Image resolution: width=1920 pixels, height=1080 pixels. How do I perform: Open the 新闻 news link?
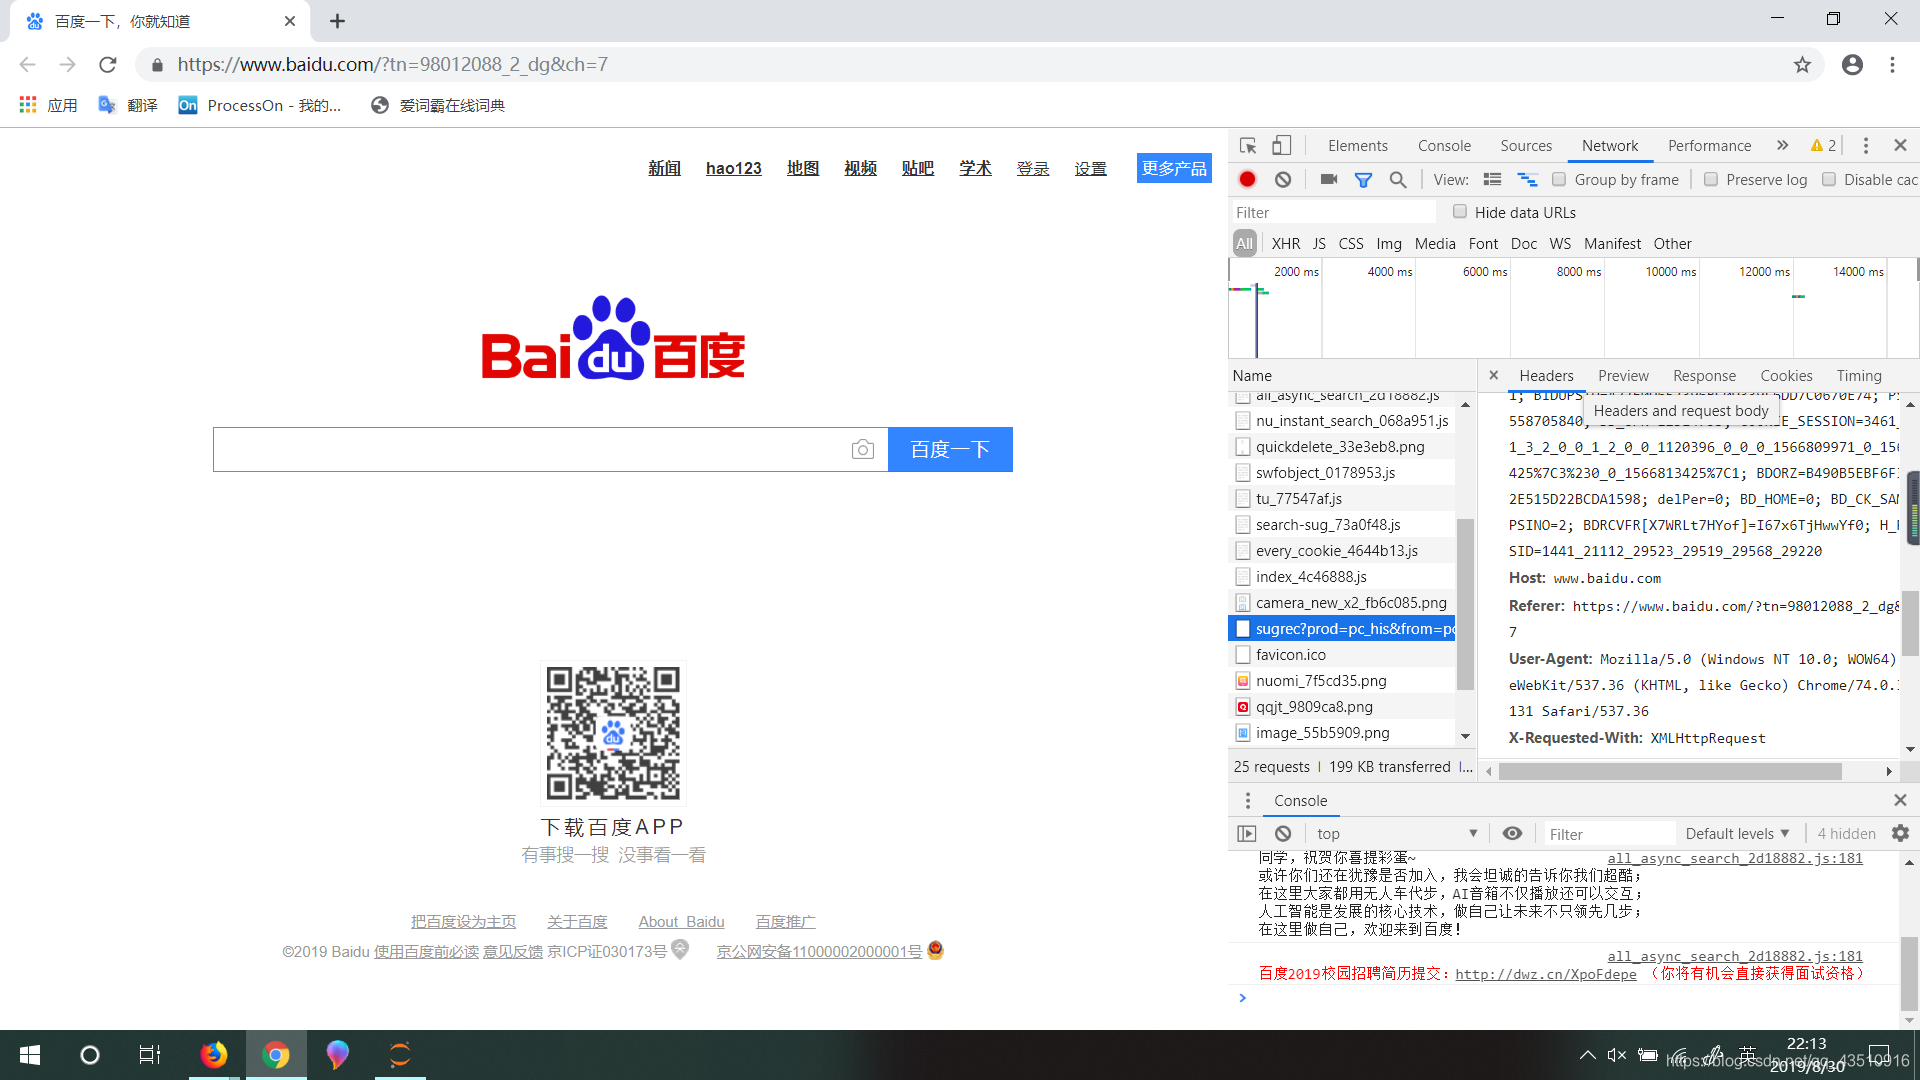664,168
